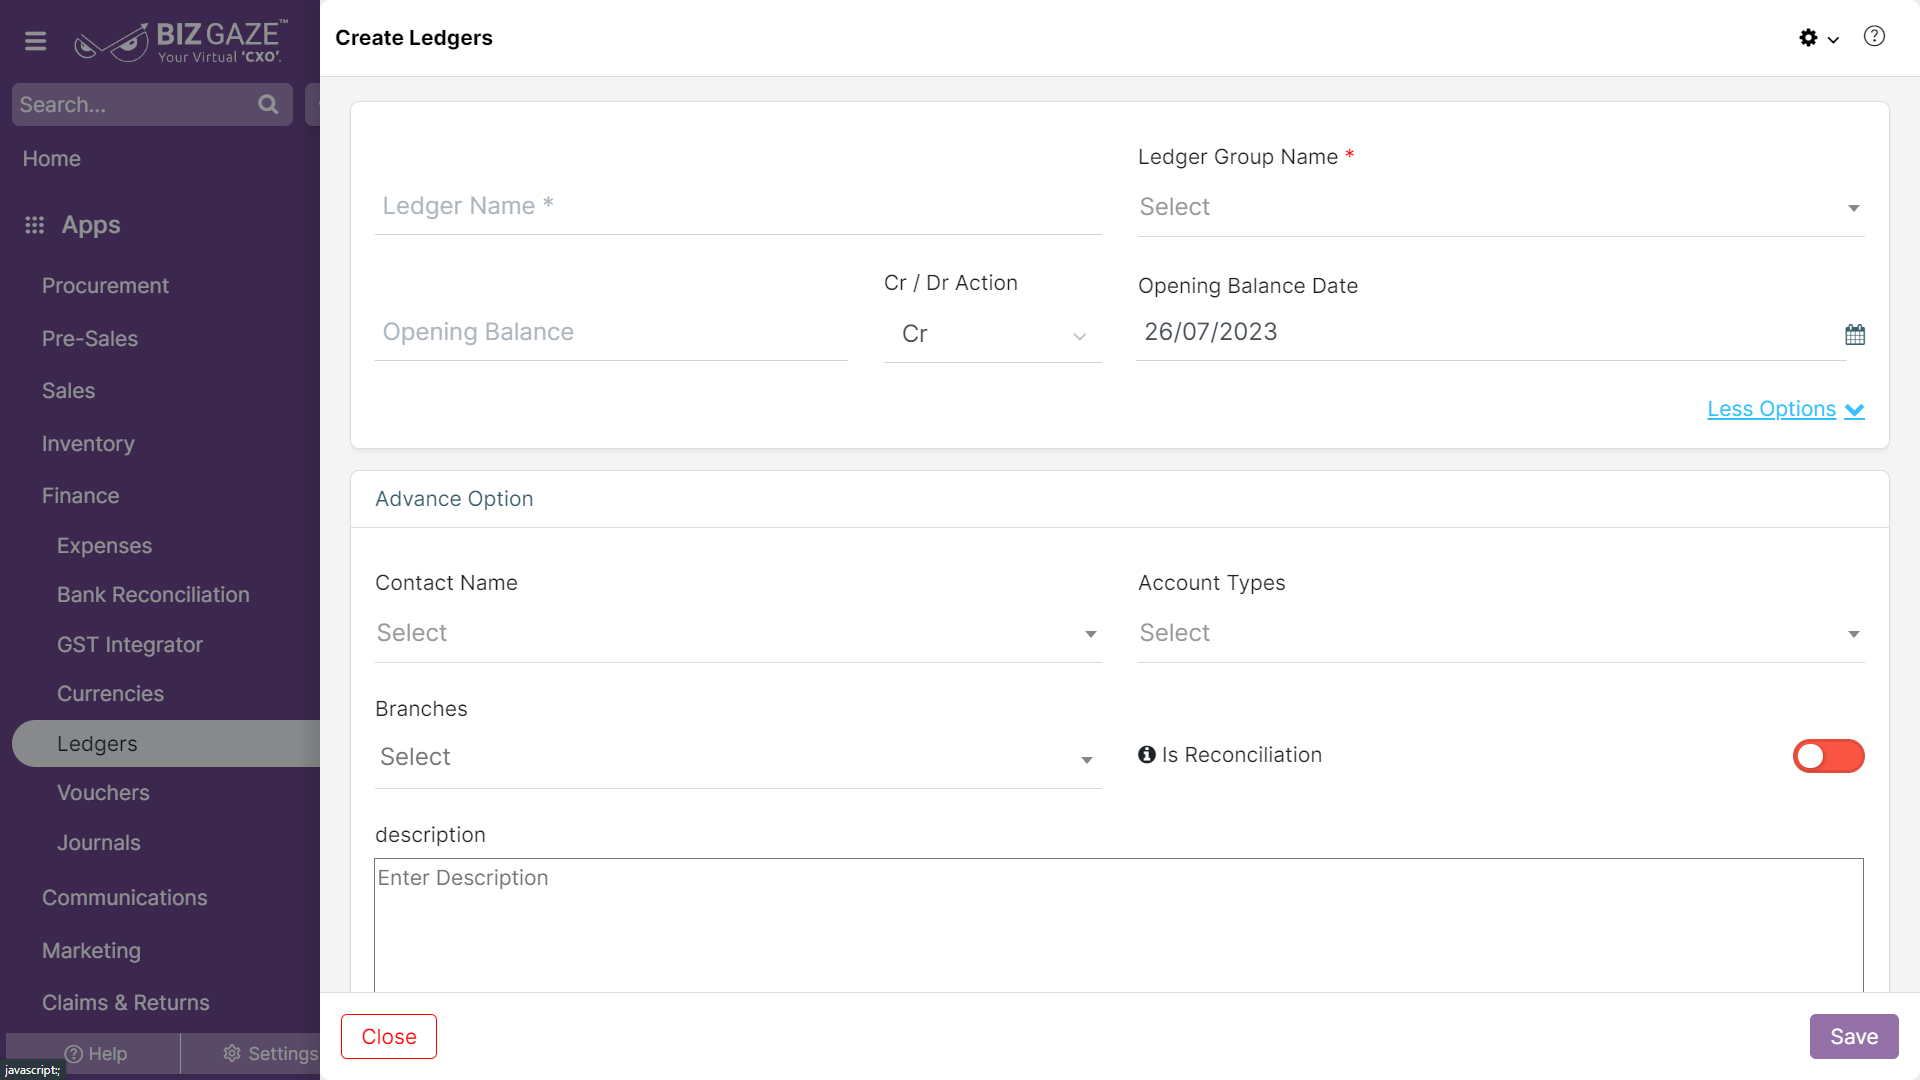Viewport: 1920px width, 1080px height.
Task: Open the hamburger menu icon
Action: [36, 41]
